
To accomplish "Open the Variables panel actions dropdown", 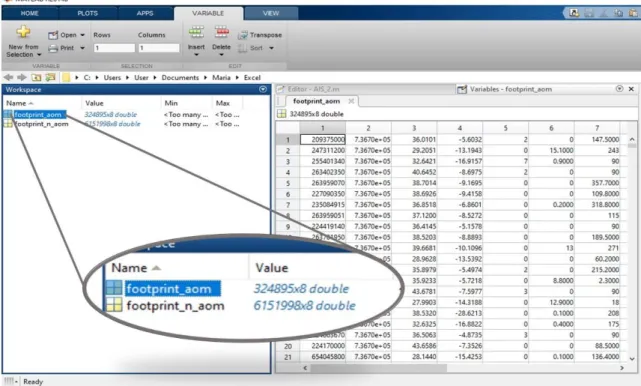I will pos(620,89).
